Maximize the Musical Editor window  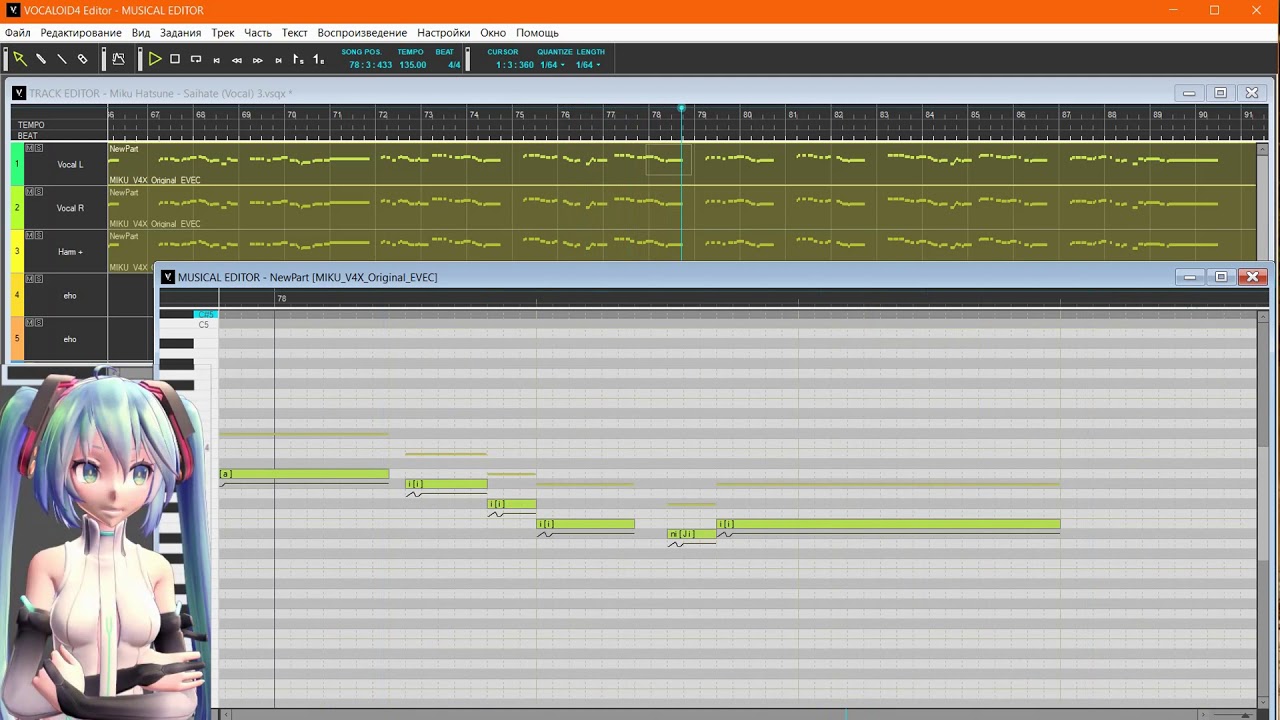coord(1221,277)
